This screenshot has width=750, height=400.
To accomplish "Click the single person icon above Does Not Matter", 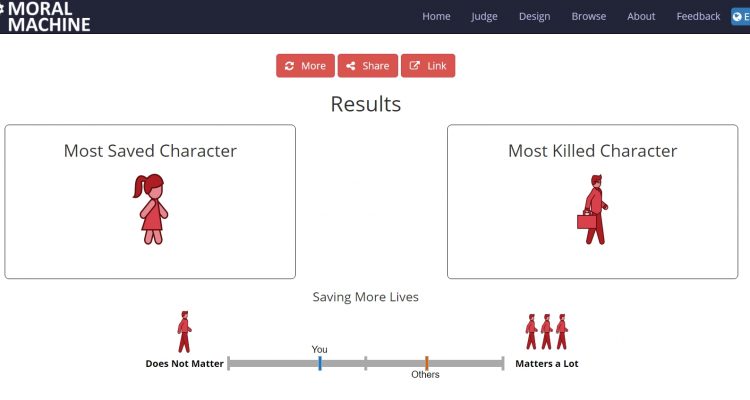I will click(183, 331).
